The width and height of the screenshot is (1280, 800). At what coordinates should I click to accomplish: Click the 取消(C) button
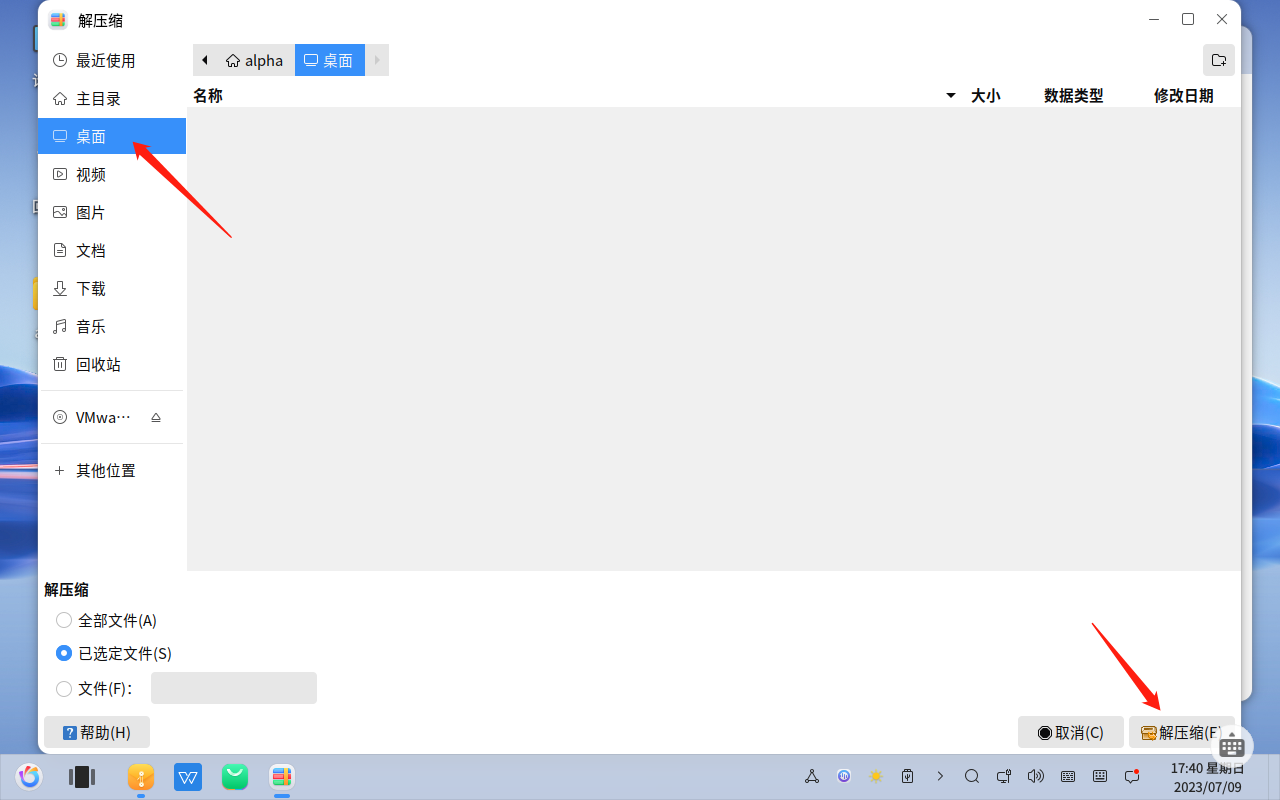[1071, 732]
